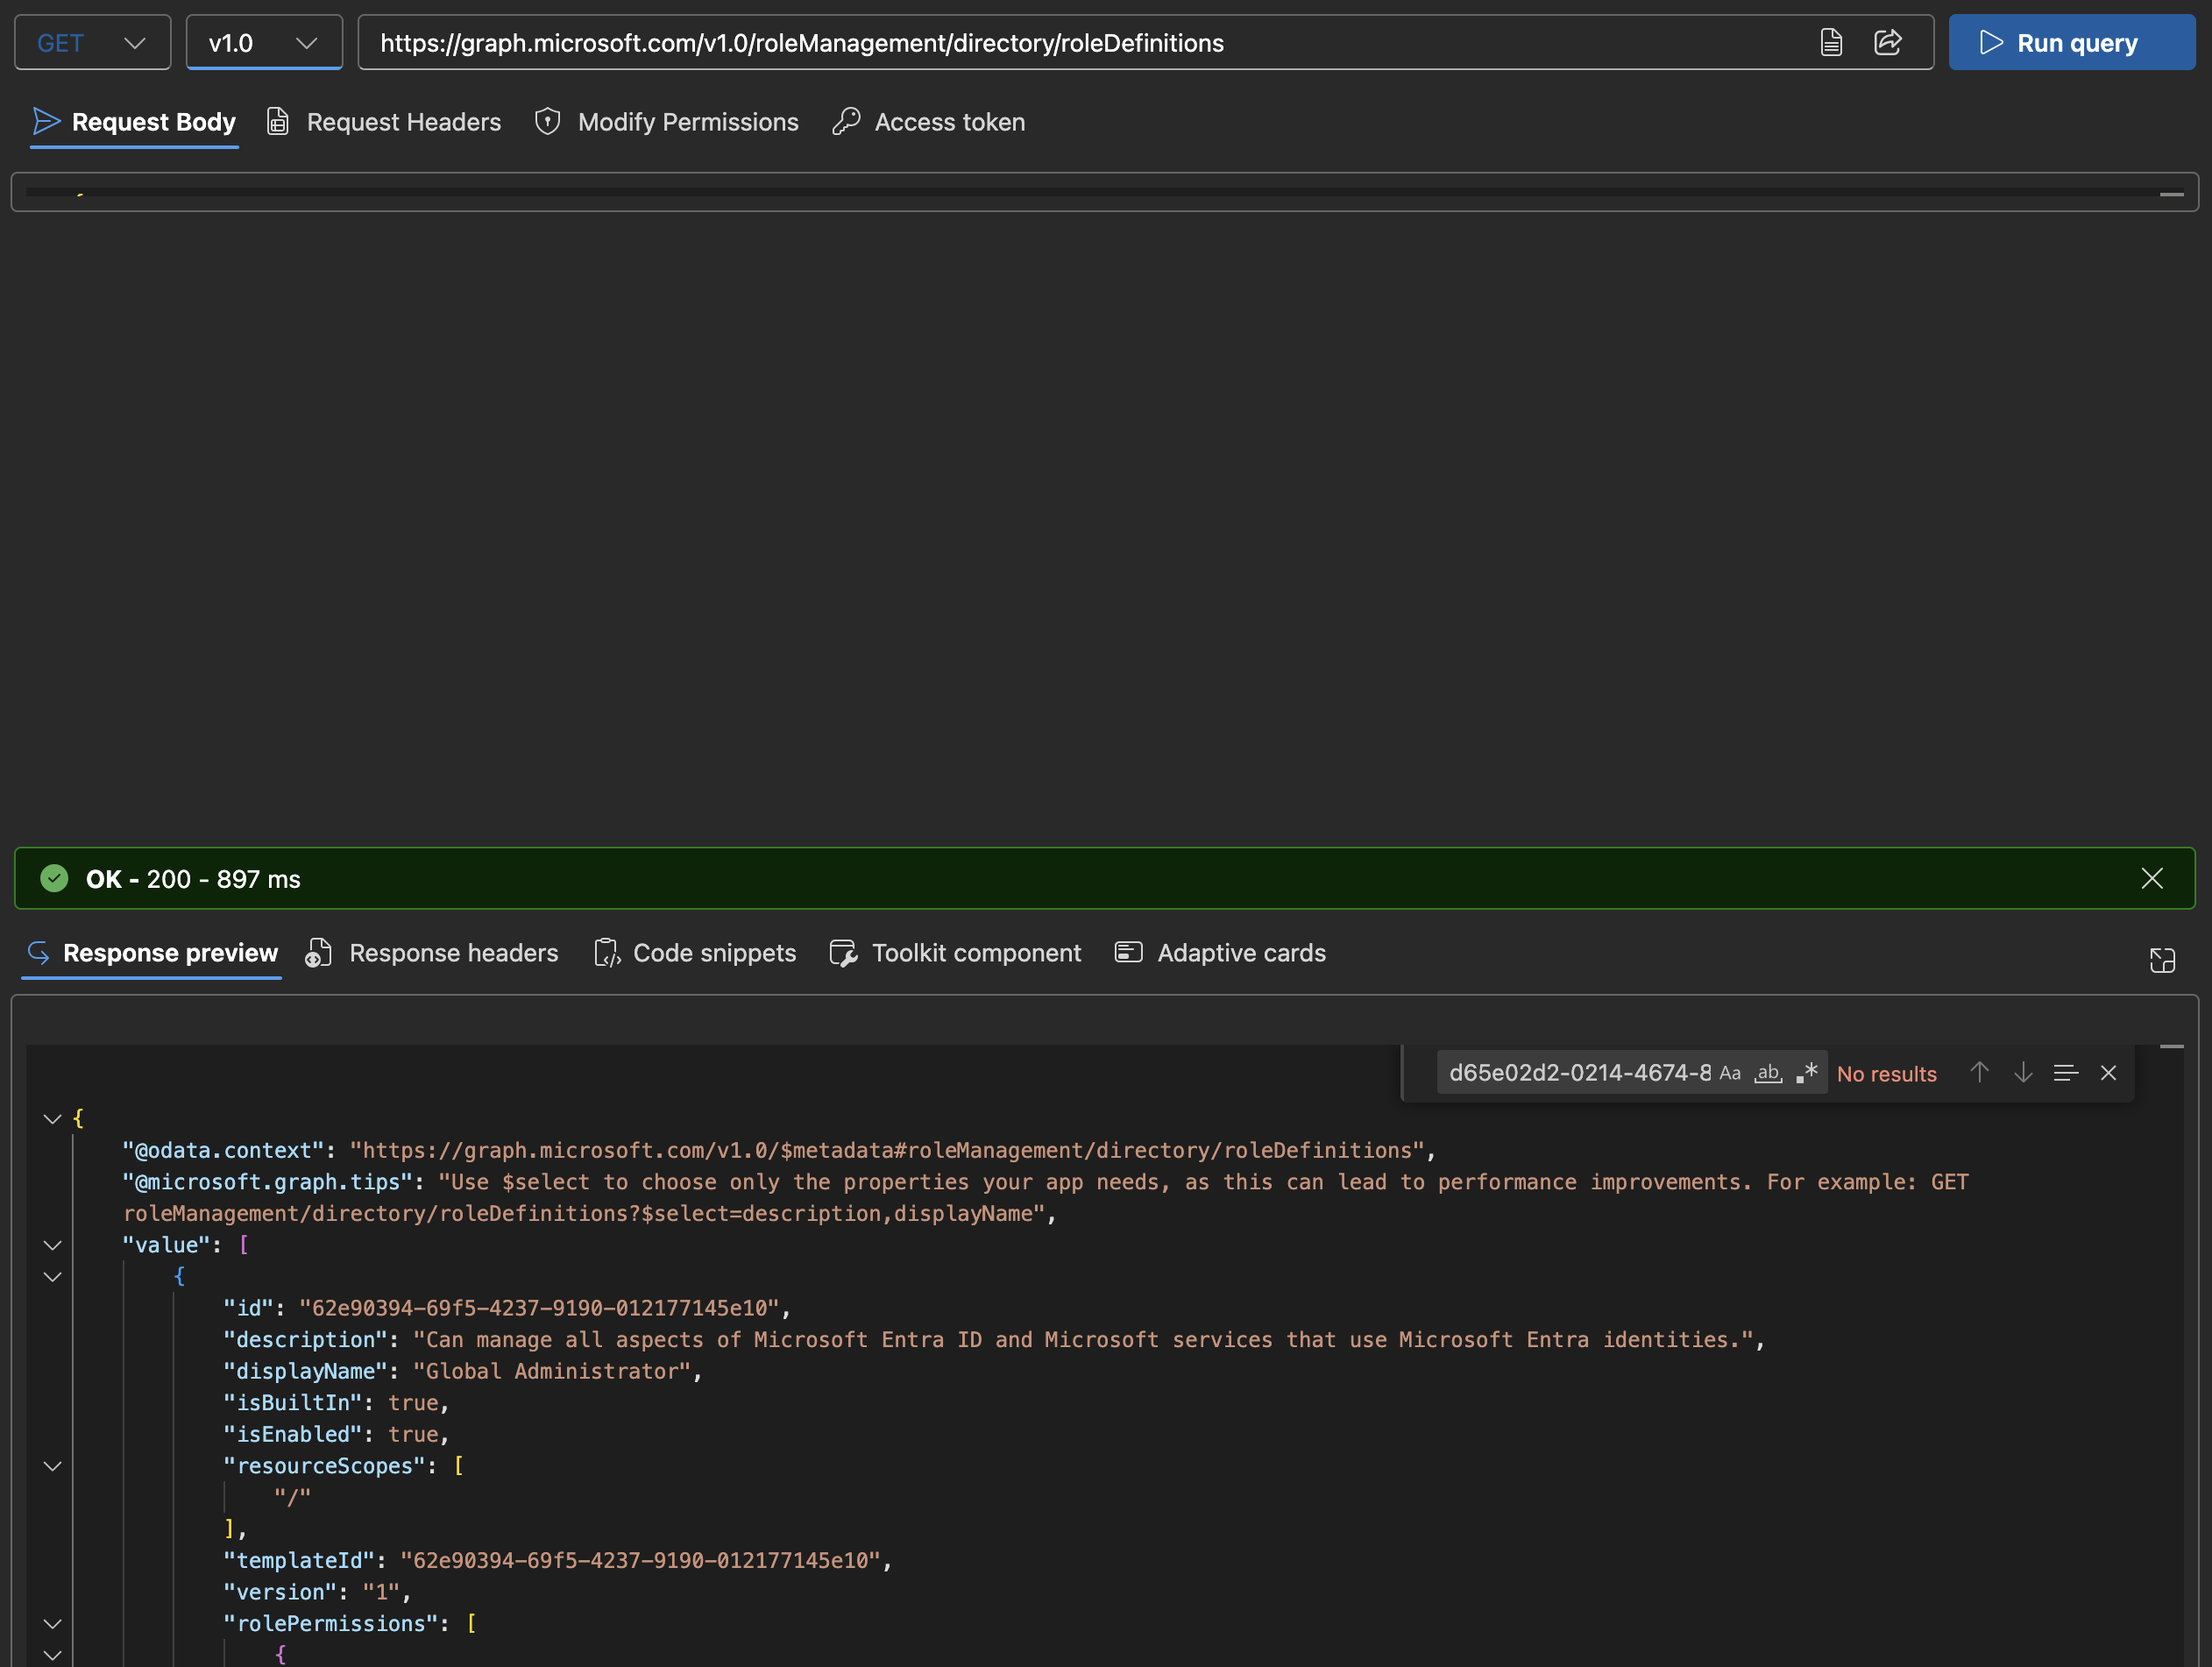Image resolution: width=2212 pixels, height=1667 pixels.
Task: Open the Modify Permissions tab
Action: [667, 122]
